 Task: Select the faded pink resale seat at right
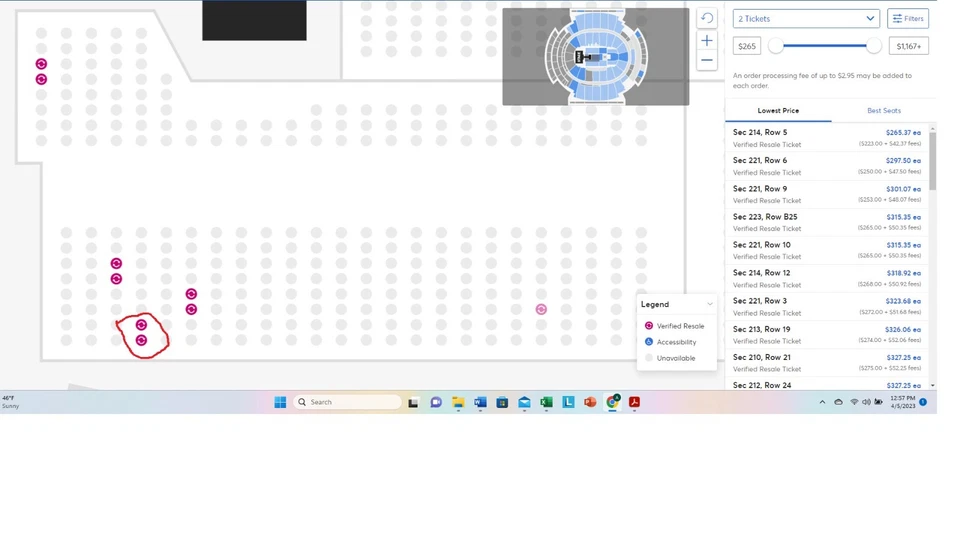coord(541,310)
